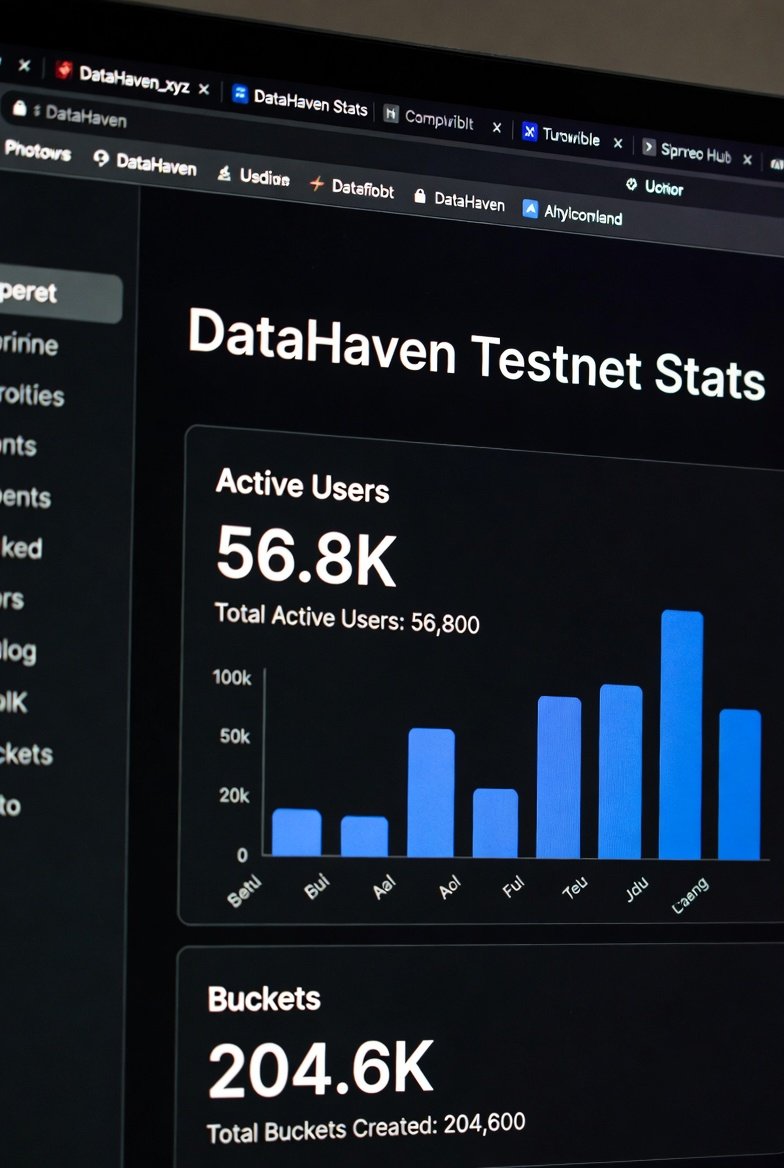Open the 'rolties' sidebar entry

point(32,395)
